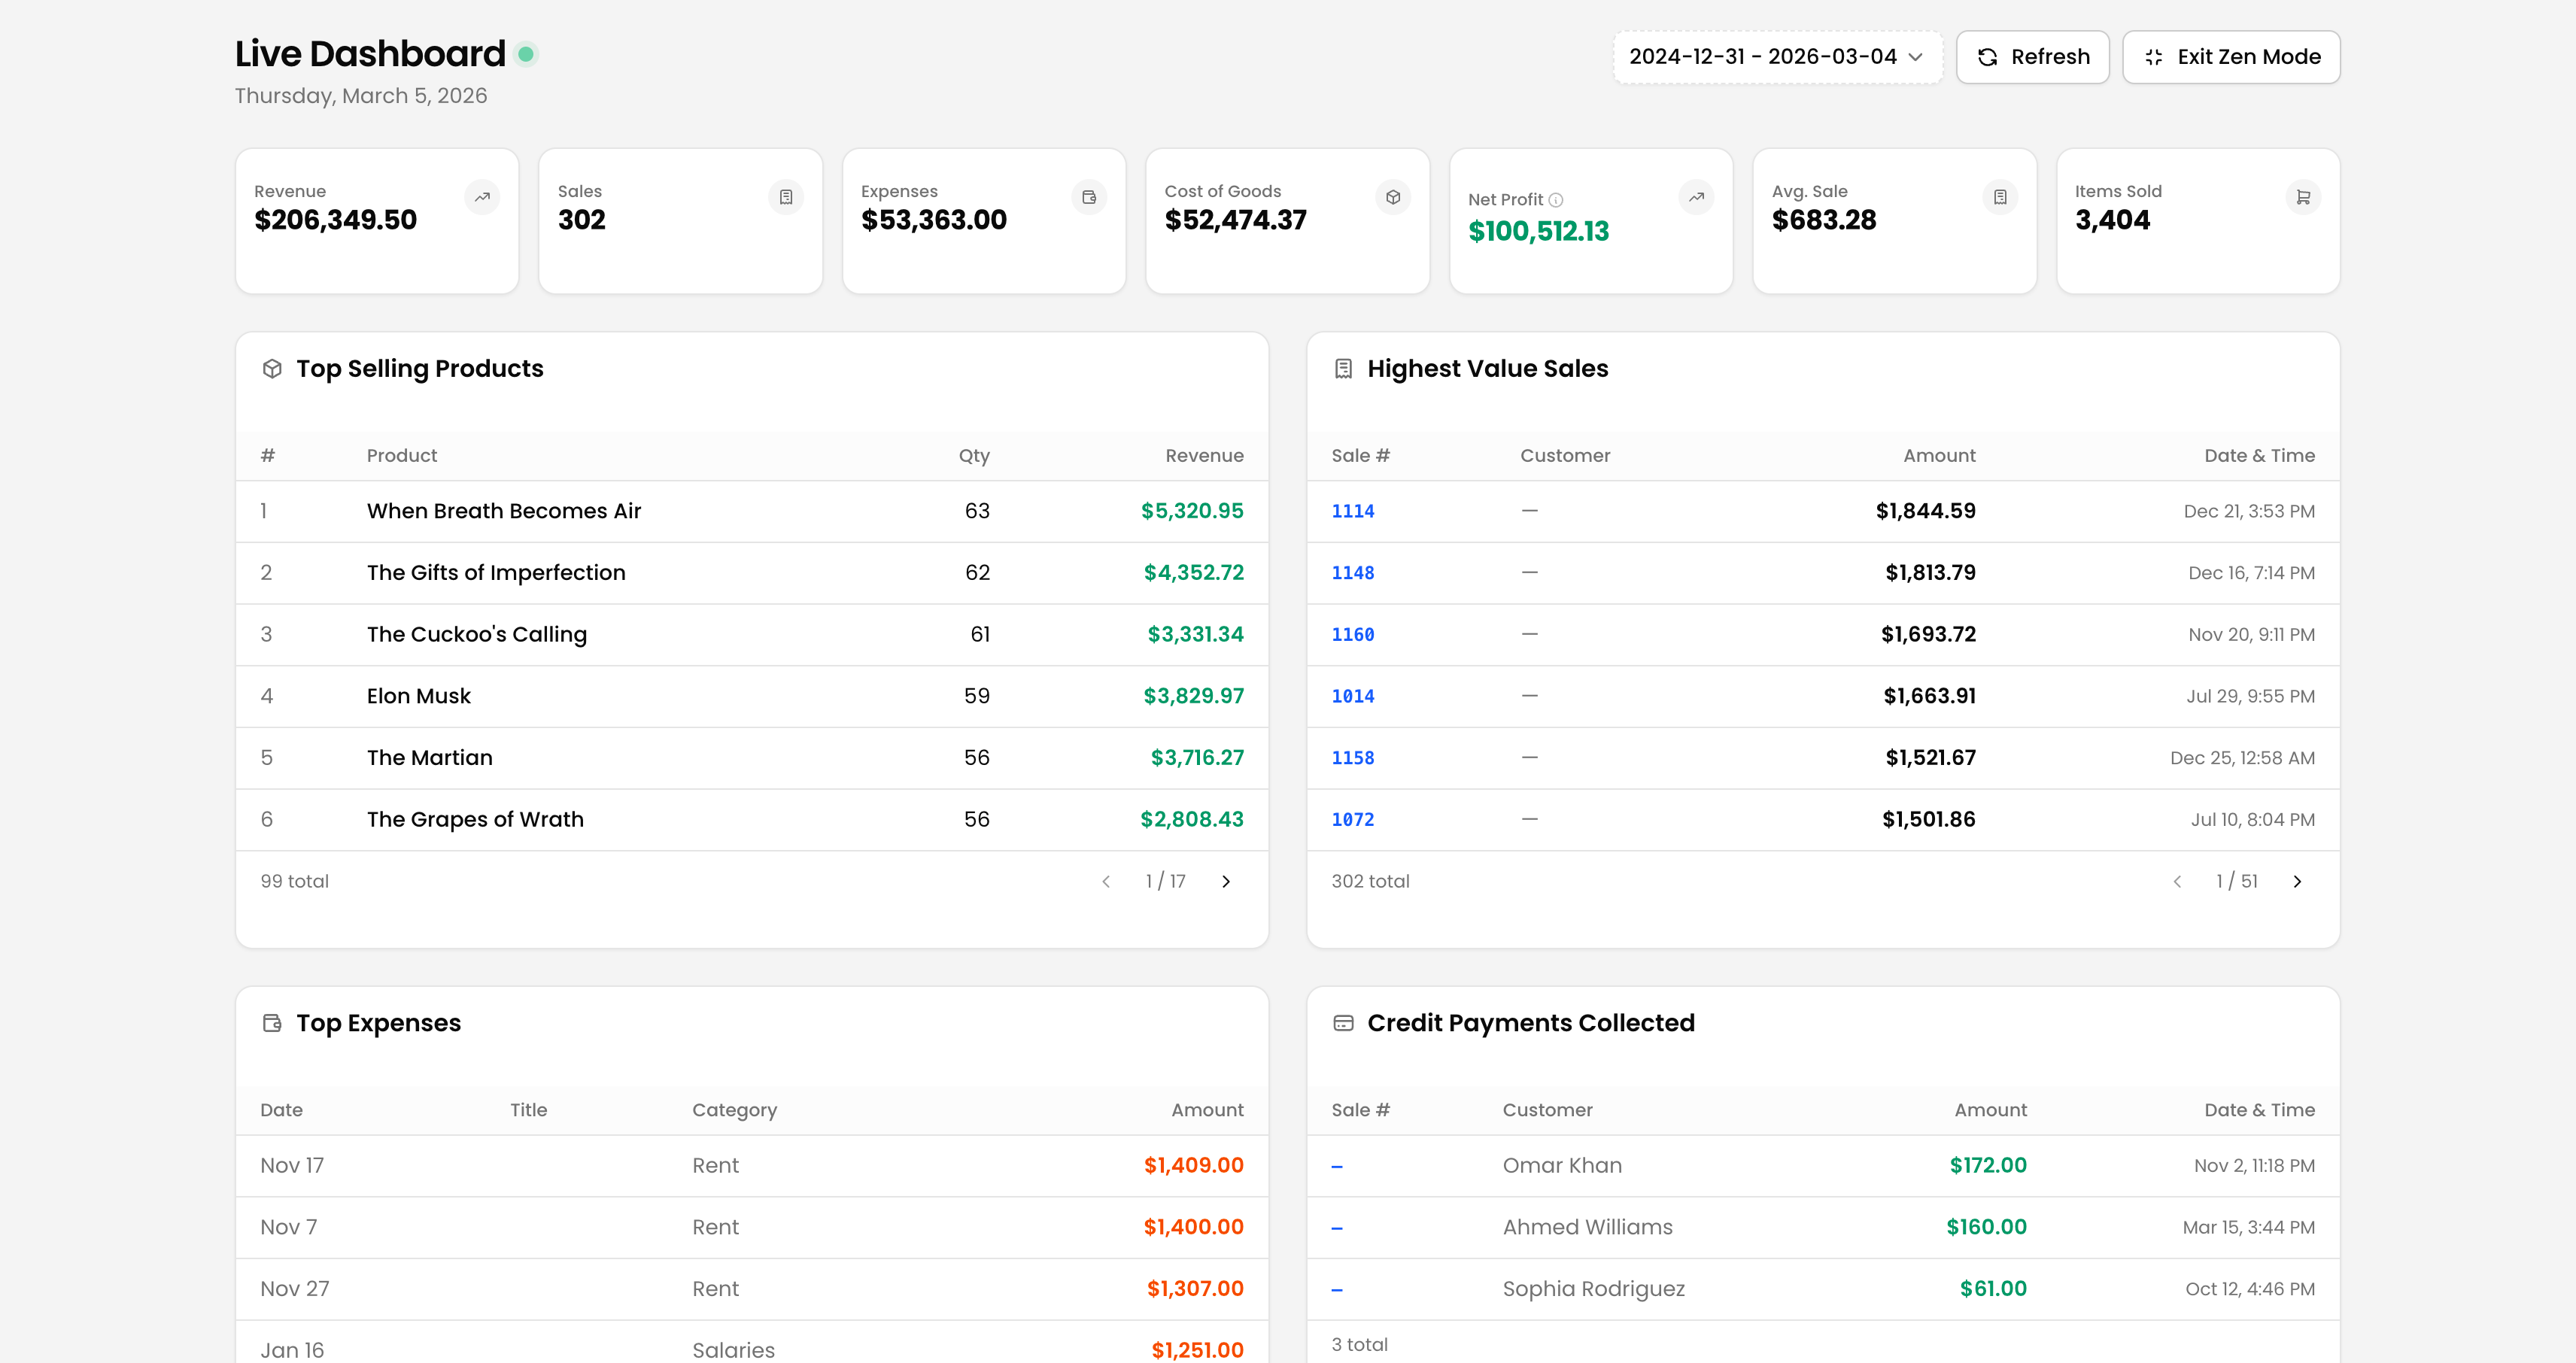Select The Martian product row

[x=752, y=758]
